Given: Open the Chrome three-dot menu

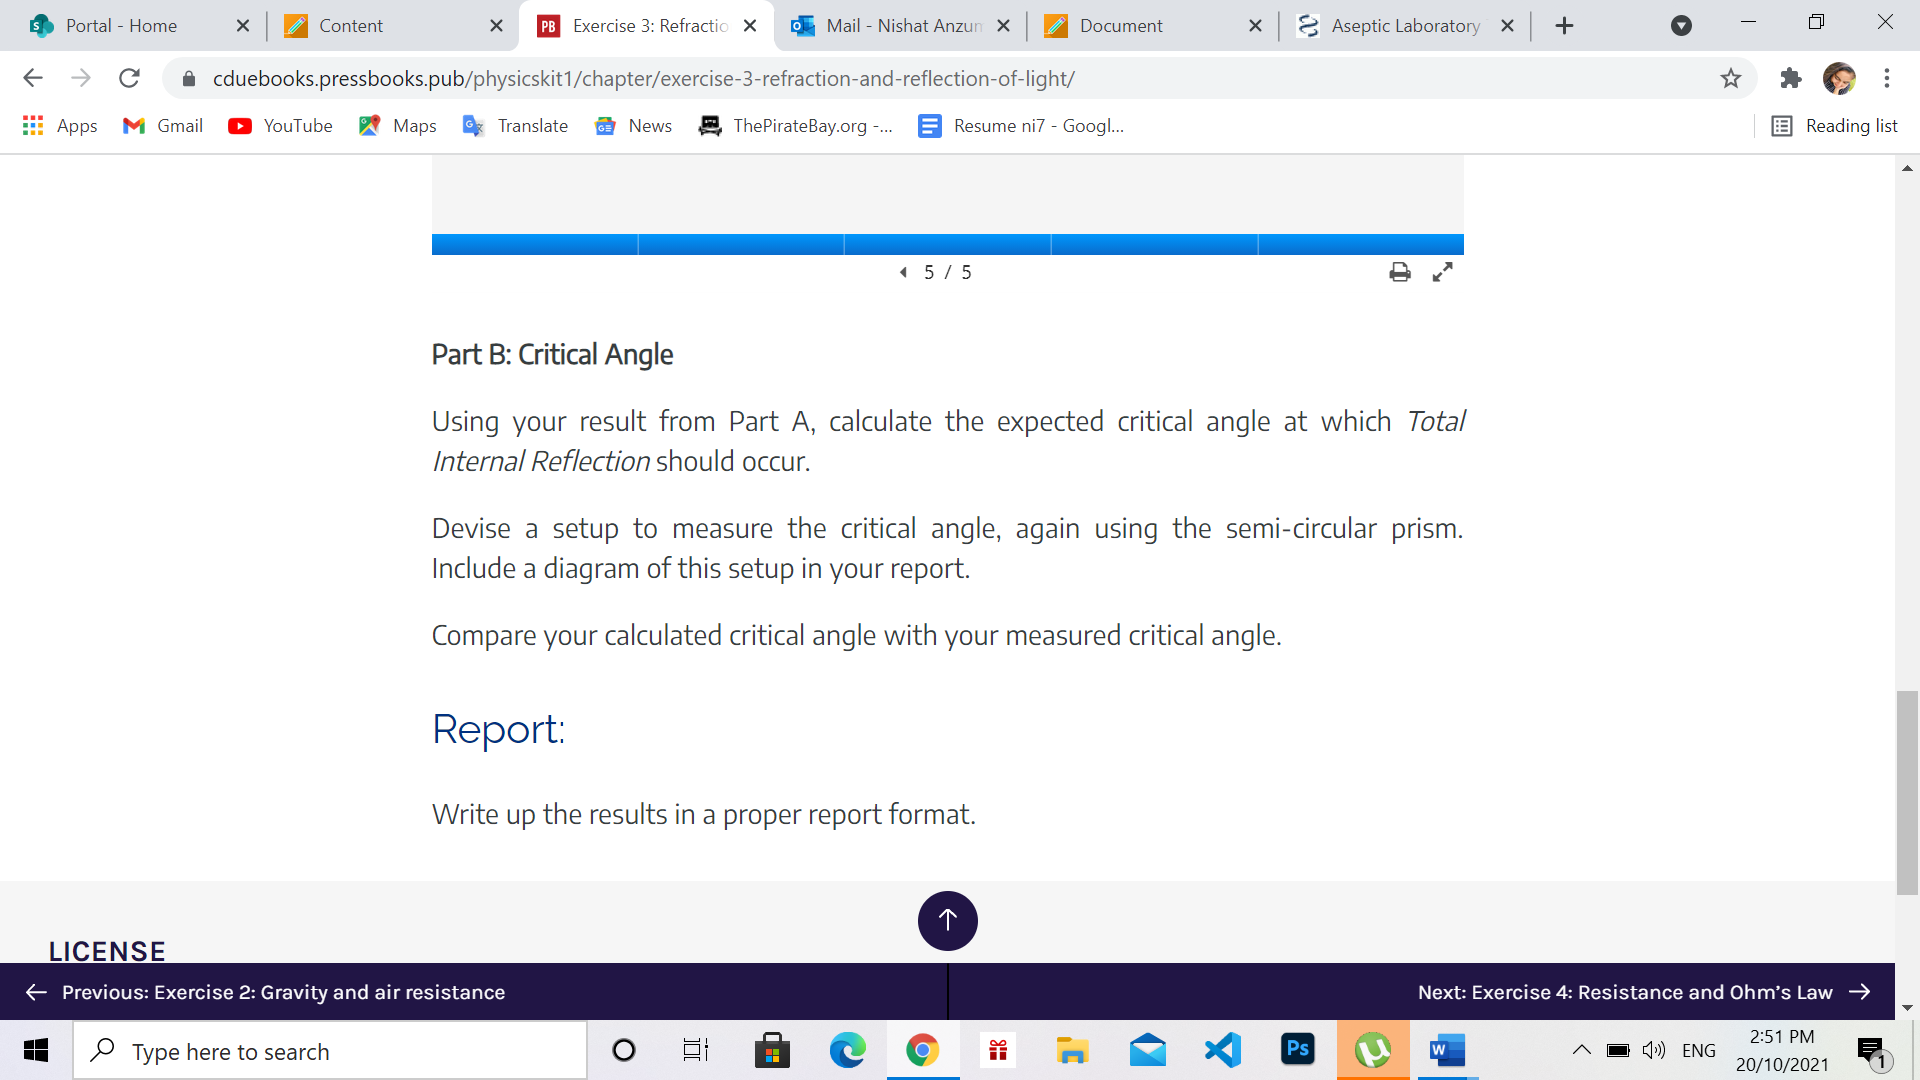Looking at the screenshot, I should pyautogui.click(x=1887, y=78).
